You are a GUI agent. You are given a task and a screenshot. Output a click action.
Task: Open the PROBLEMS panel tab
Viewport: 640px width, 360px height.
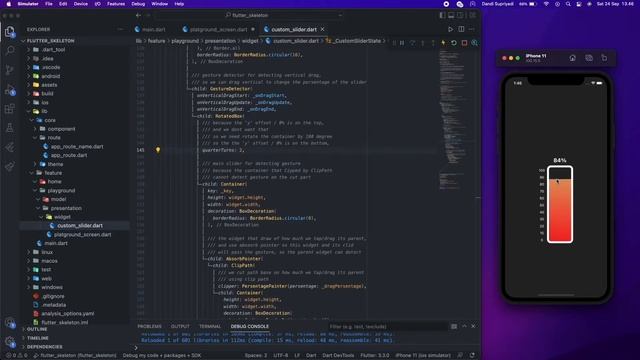(149, 326)
